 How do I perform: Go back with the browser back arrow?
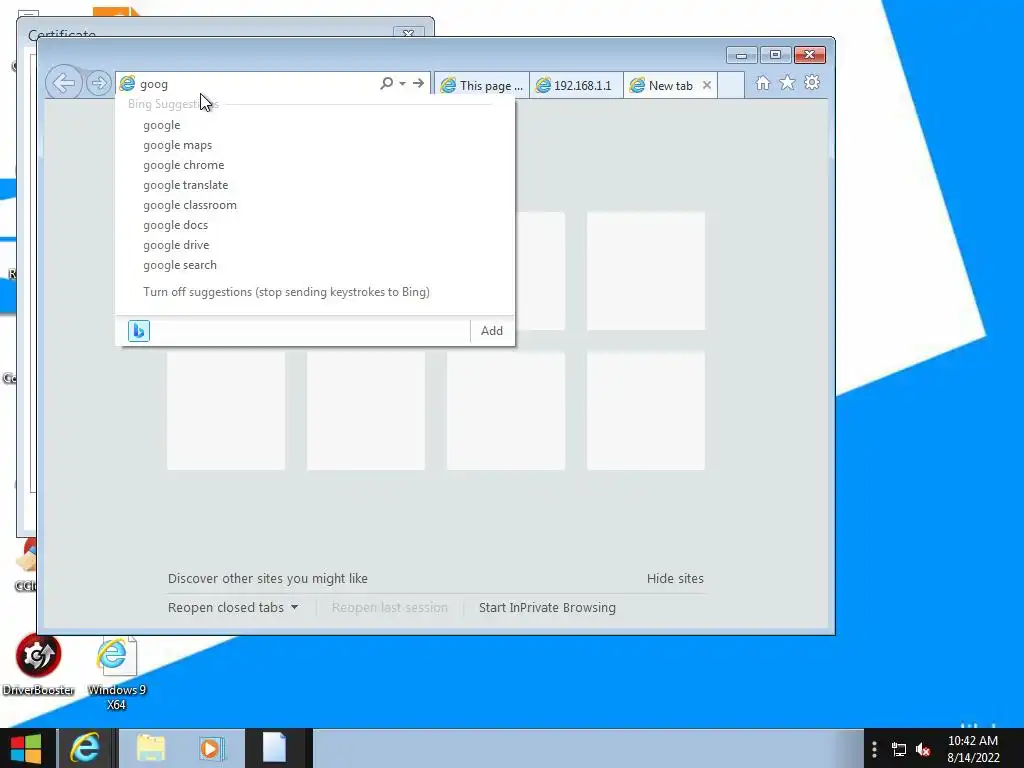[63, 84]
